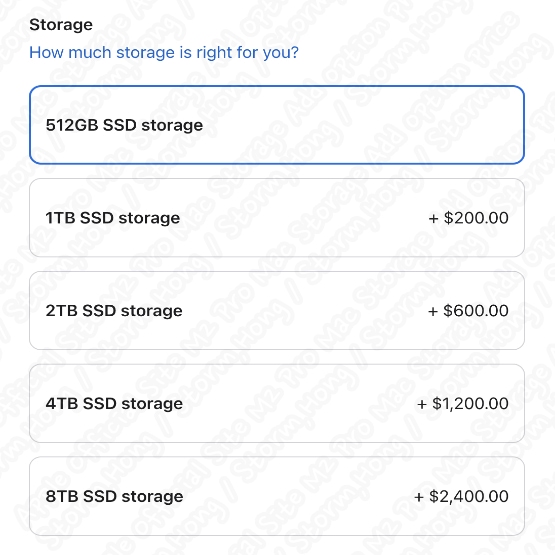Click the + $1,200.00 price label
Viewport: 555px width, 555px height.
click(x=463, y=403)
